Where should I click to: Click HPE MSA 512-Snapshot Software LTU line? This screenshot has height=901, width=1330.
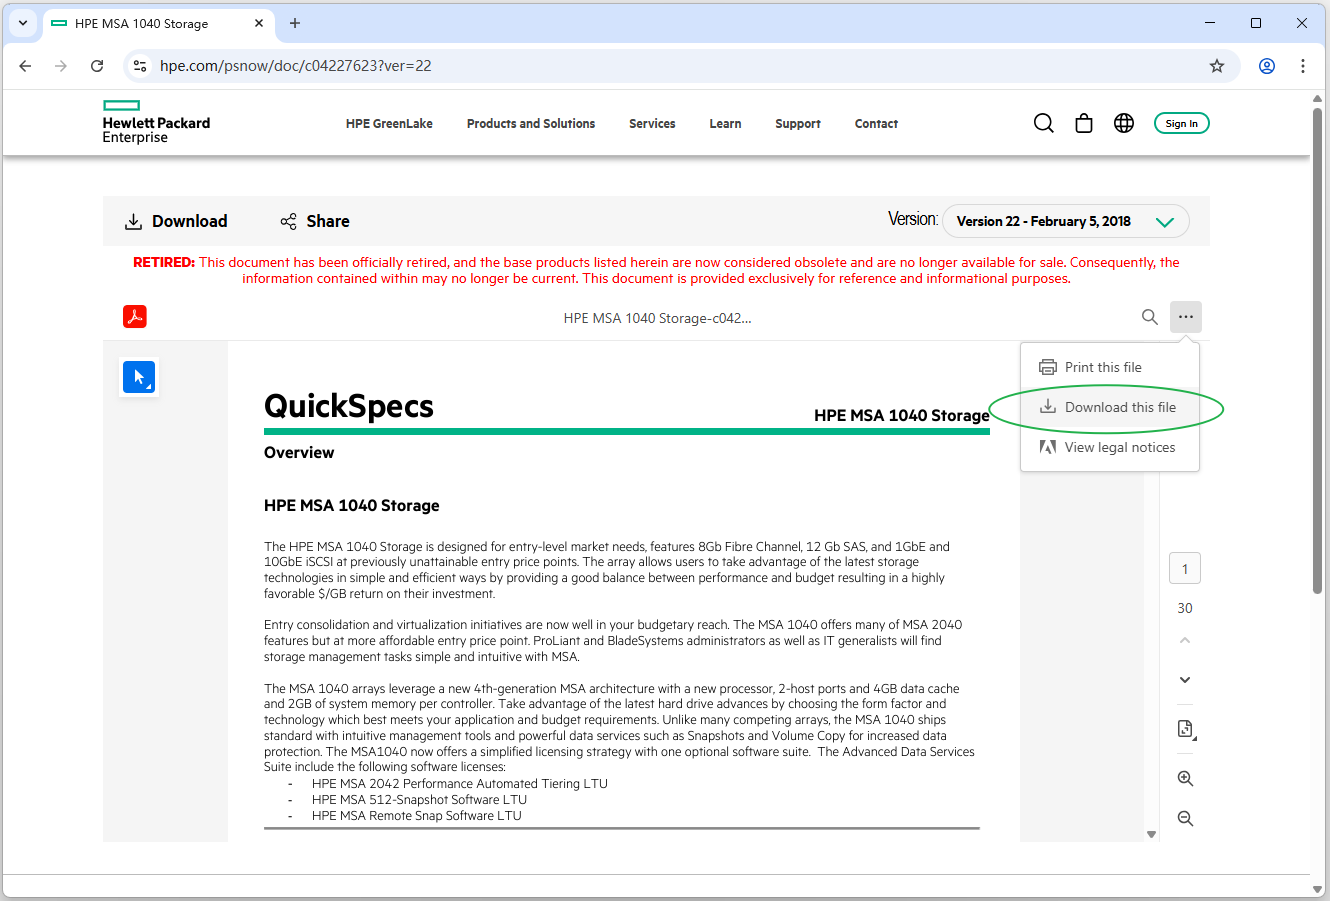[x=419, y=800]
